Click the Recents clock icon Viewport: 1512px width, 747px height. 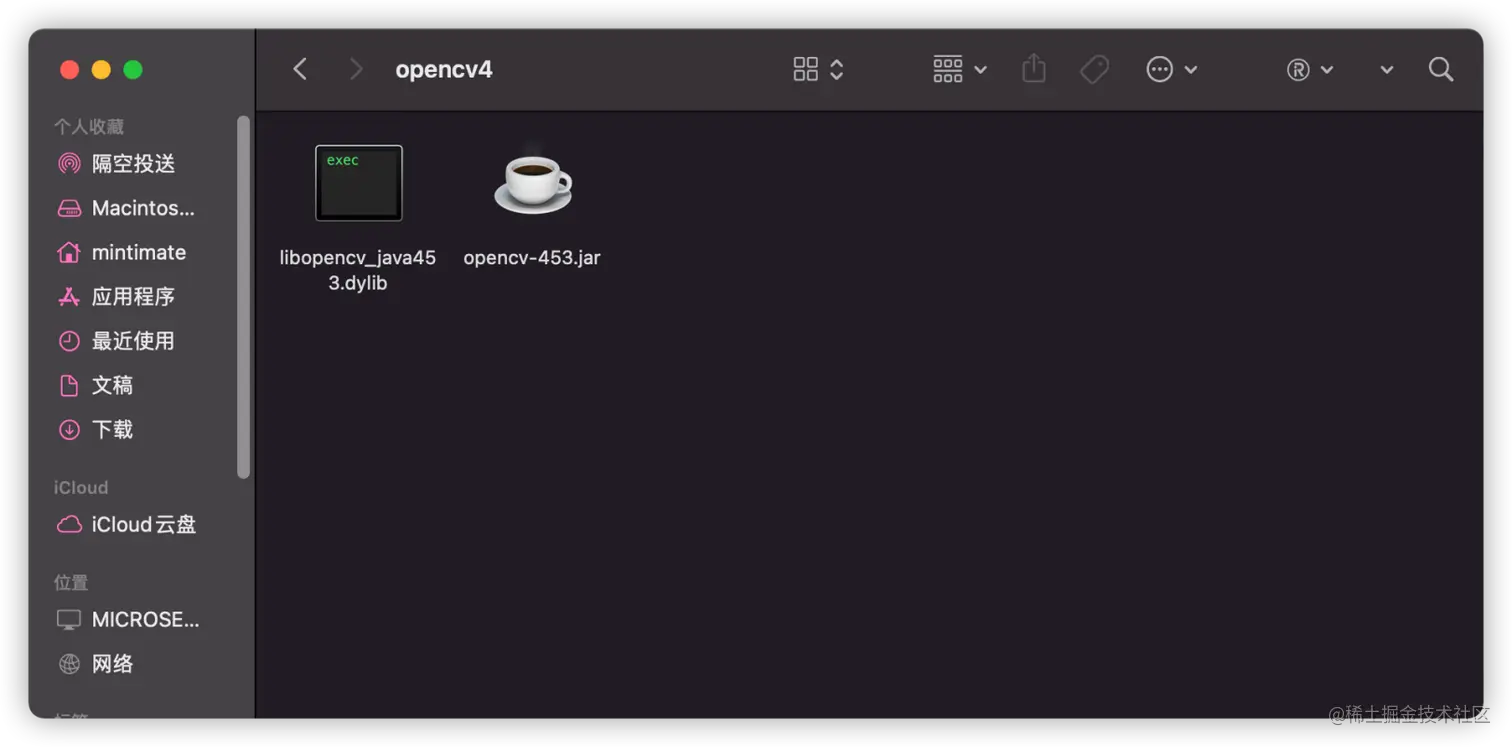(x=69, y=341)
